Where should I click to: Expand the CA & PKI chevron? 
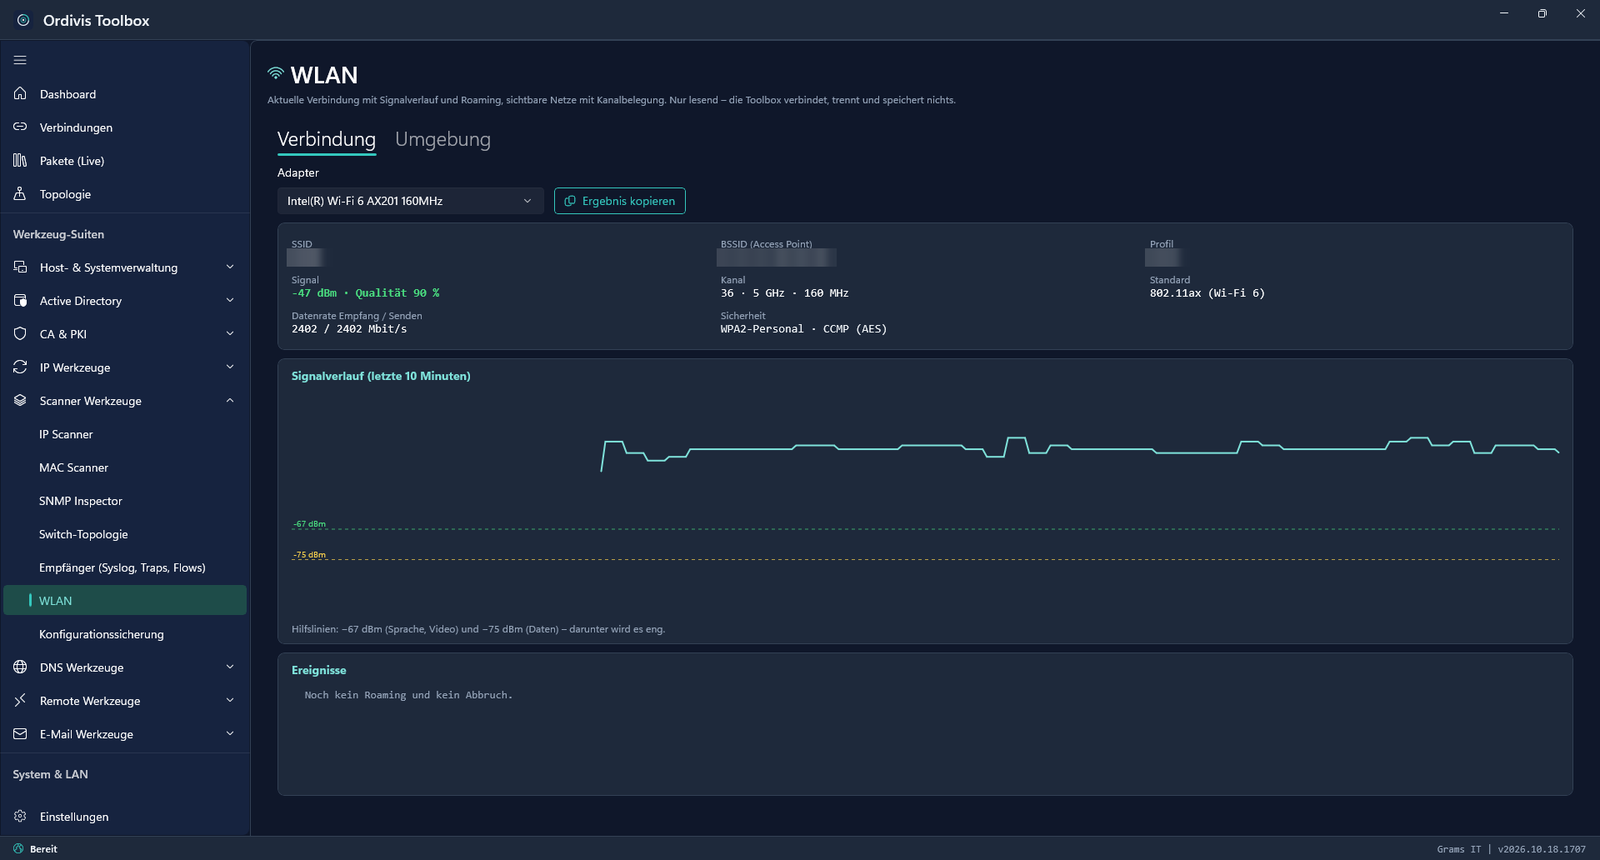pyautogui.click(x=230, y=334)
